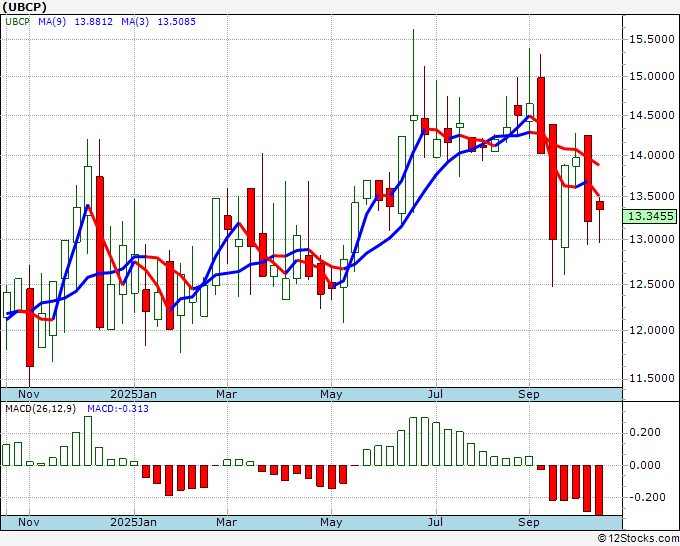
Task: Click the 15.5000 price axis label
Action: (x=652, y=39)
